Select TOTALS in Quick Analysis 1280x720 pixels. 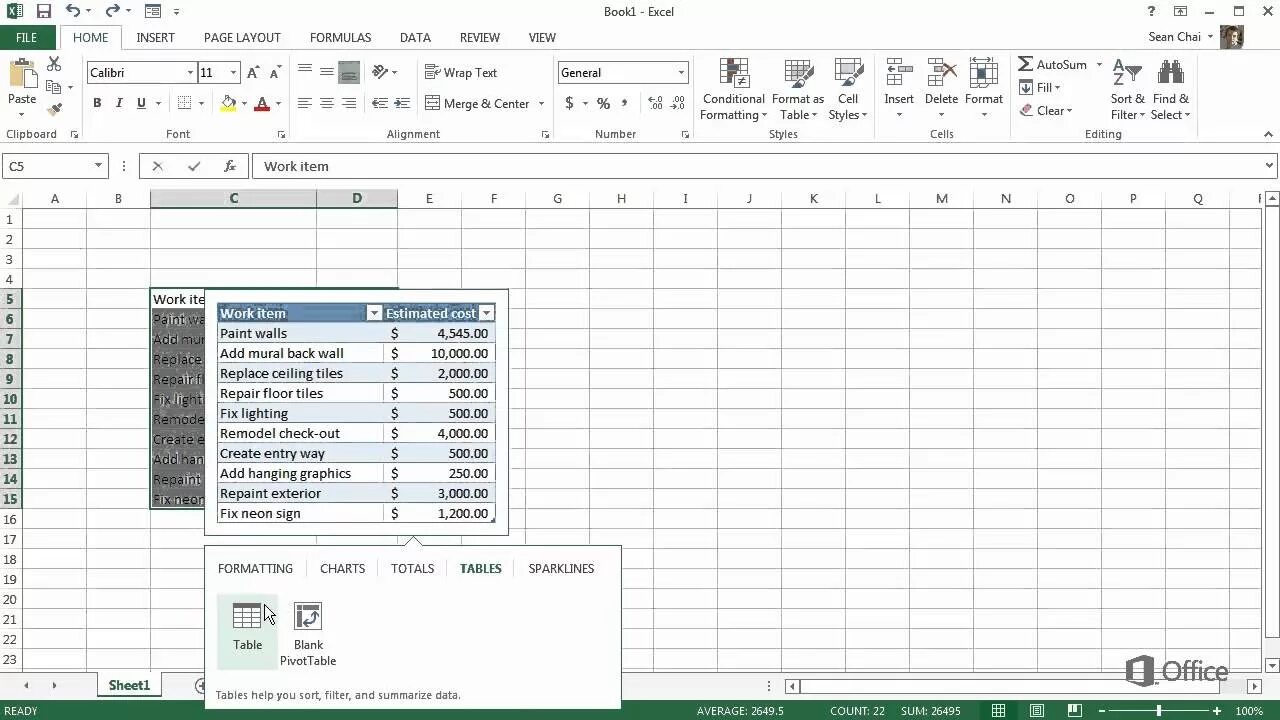point(412,568)
